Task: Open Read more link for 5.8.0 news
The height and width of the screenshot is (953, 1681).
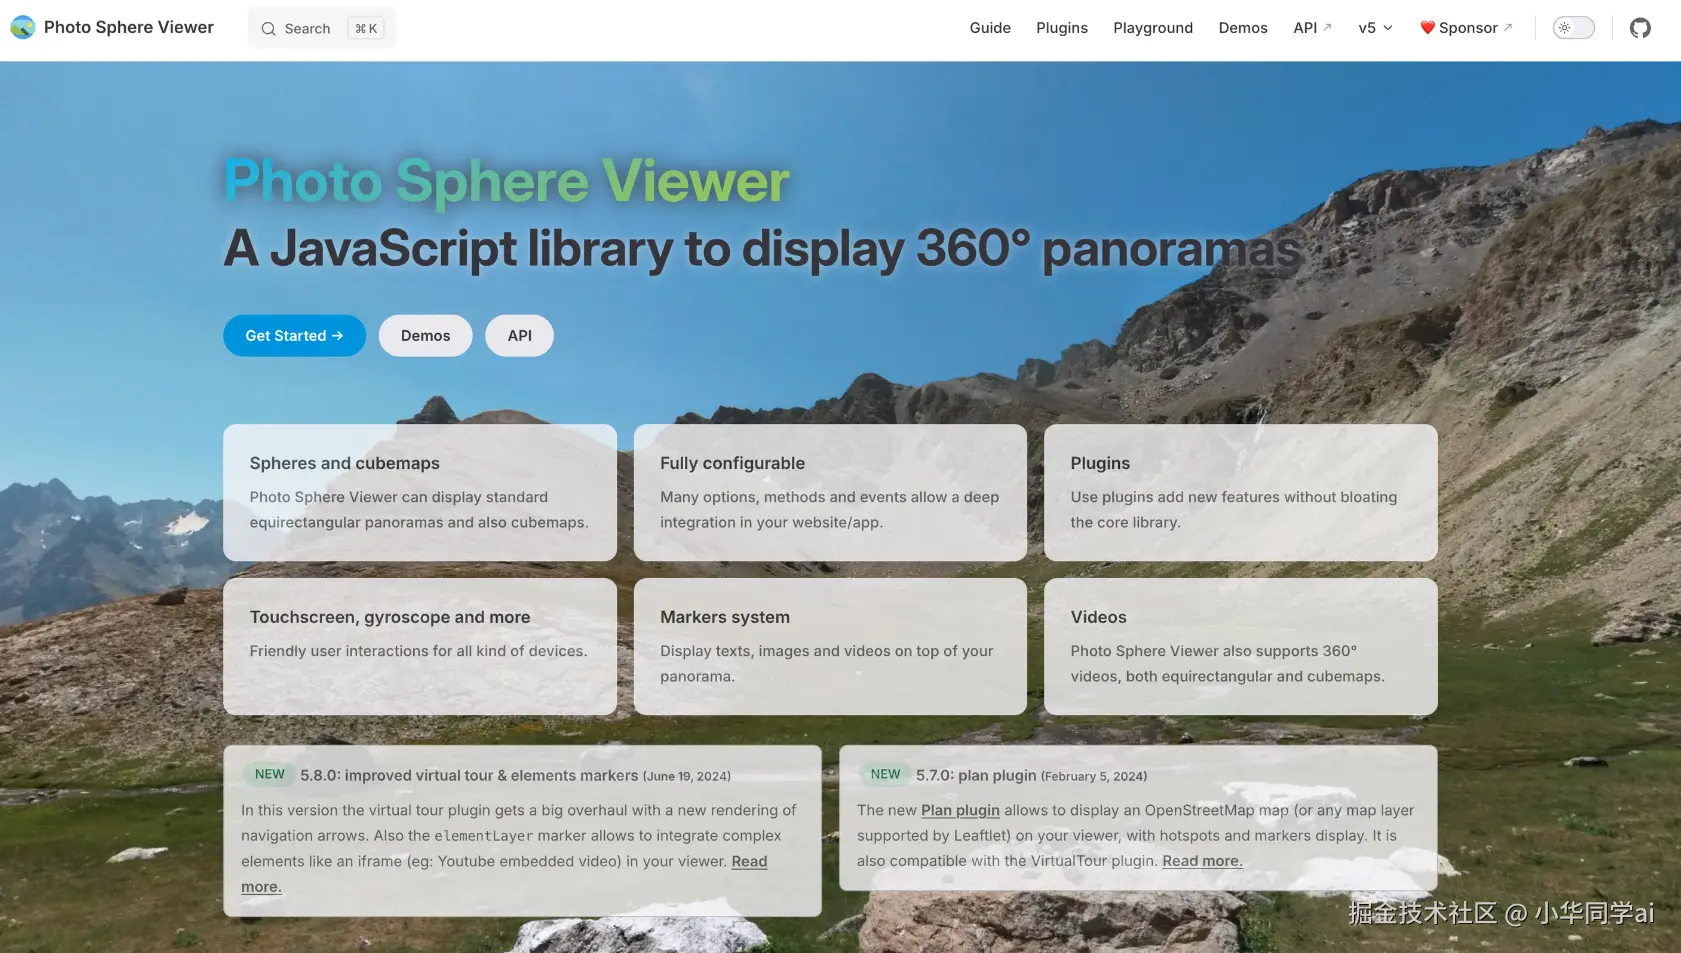Action: click(x=749, y=862)
